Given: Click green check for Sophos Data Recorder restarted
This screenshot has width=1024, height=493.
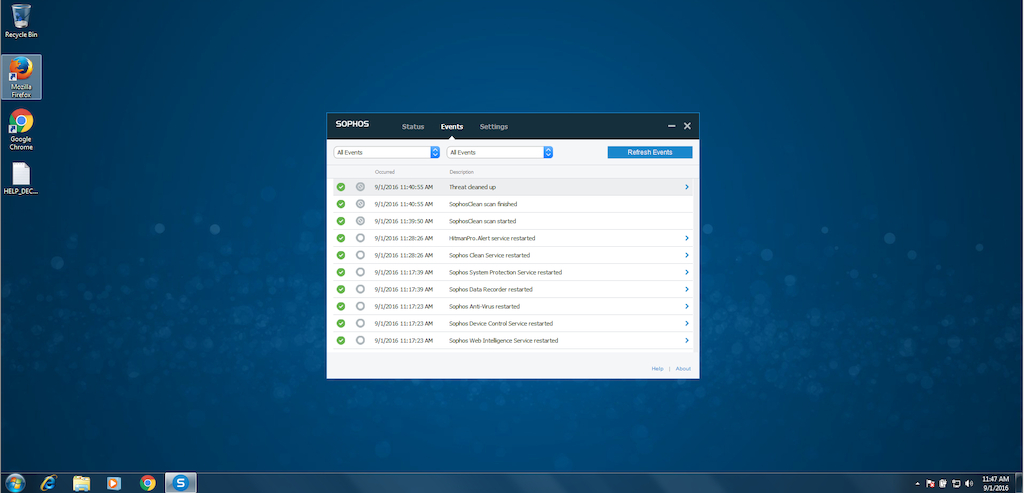Looking at the screenshot, I should [341, 289].
